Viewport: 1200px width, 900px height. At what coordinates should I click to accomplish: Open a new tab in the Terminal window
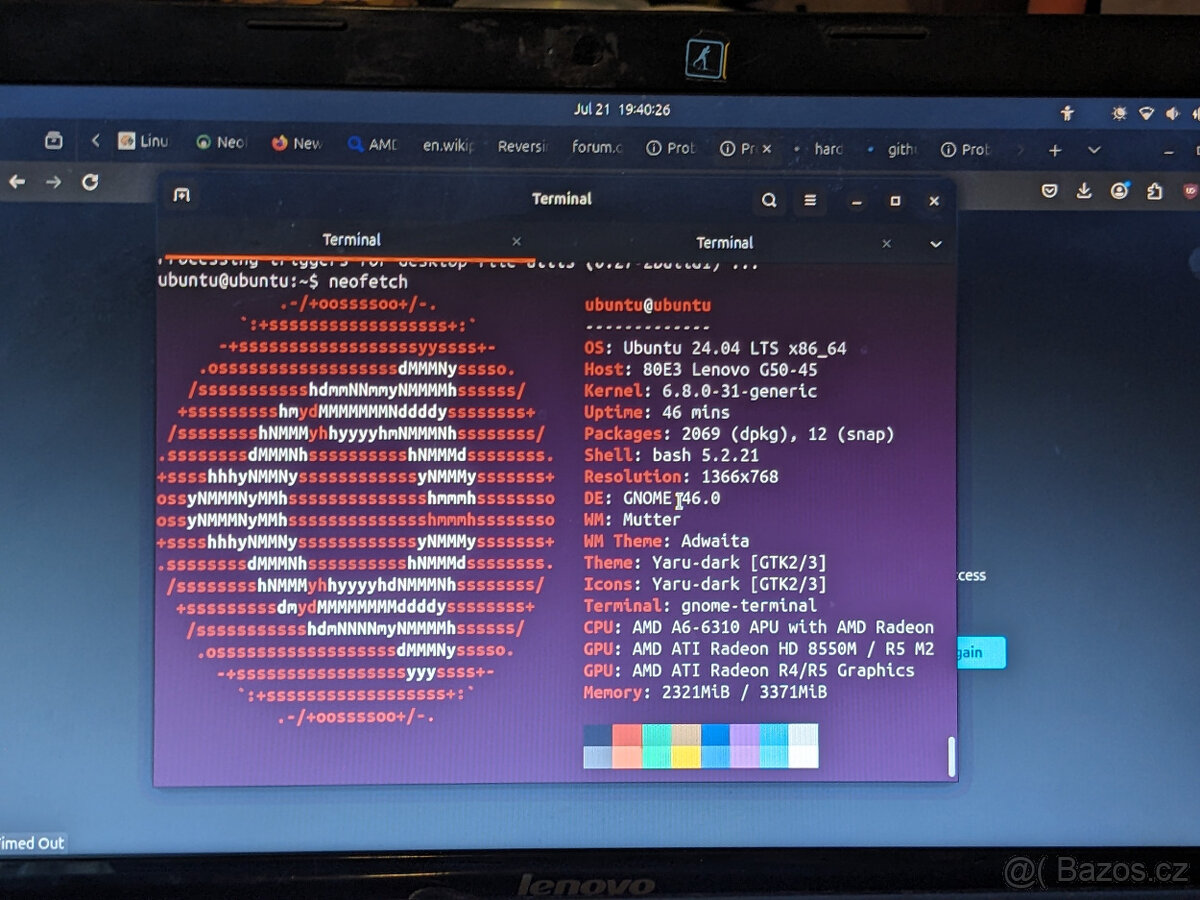point(181,195)
